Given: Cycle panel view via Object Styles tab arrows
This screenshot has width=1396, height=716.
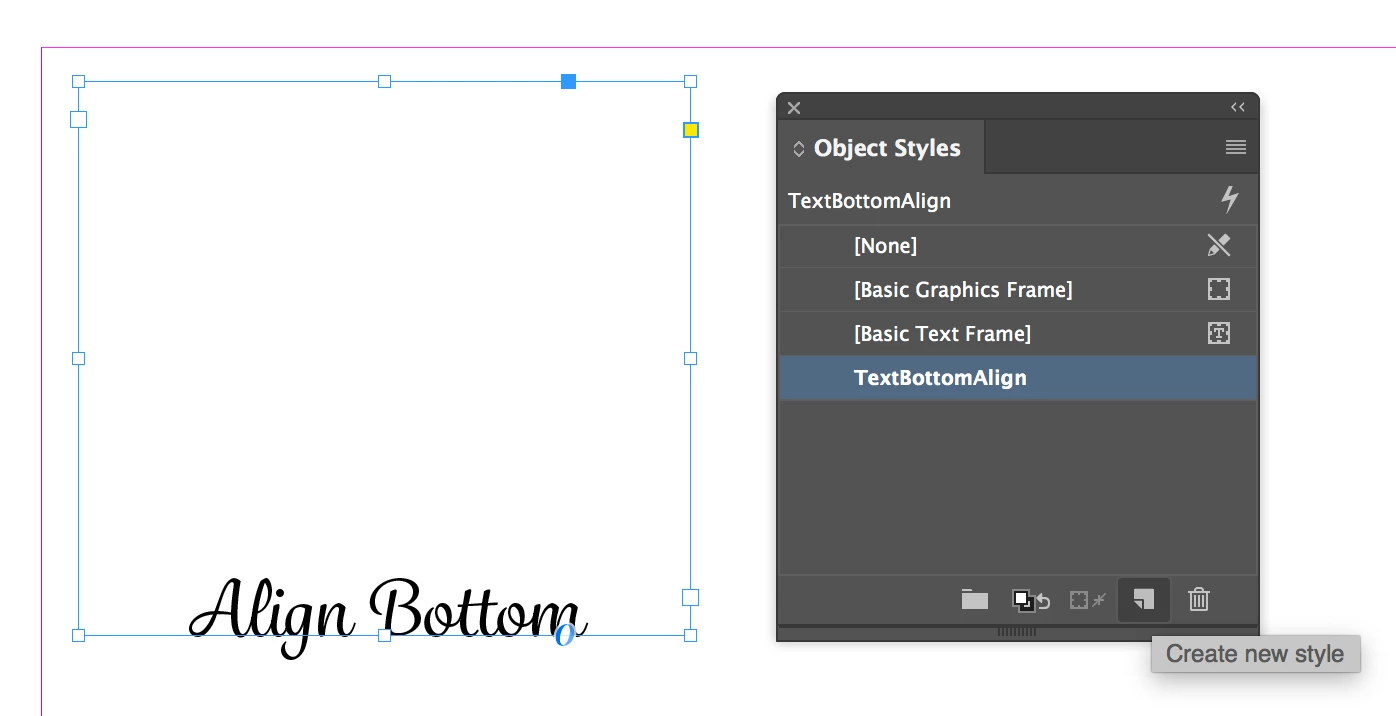Looking at the screenshot, I should (x=798, y=149).
